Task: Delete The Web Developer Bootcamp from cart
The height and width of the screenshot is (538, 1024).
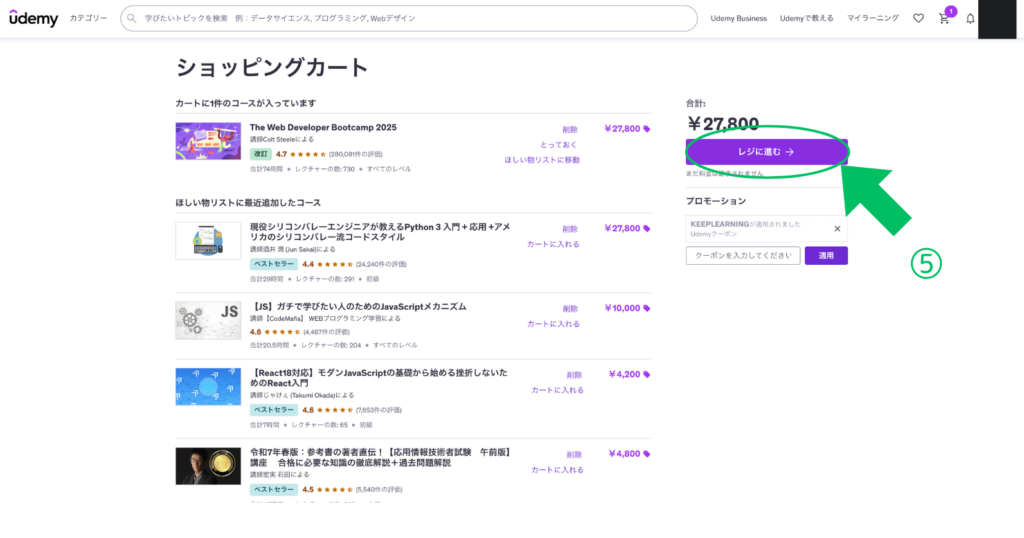Action: click(570, 130)
